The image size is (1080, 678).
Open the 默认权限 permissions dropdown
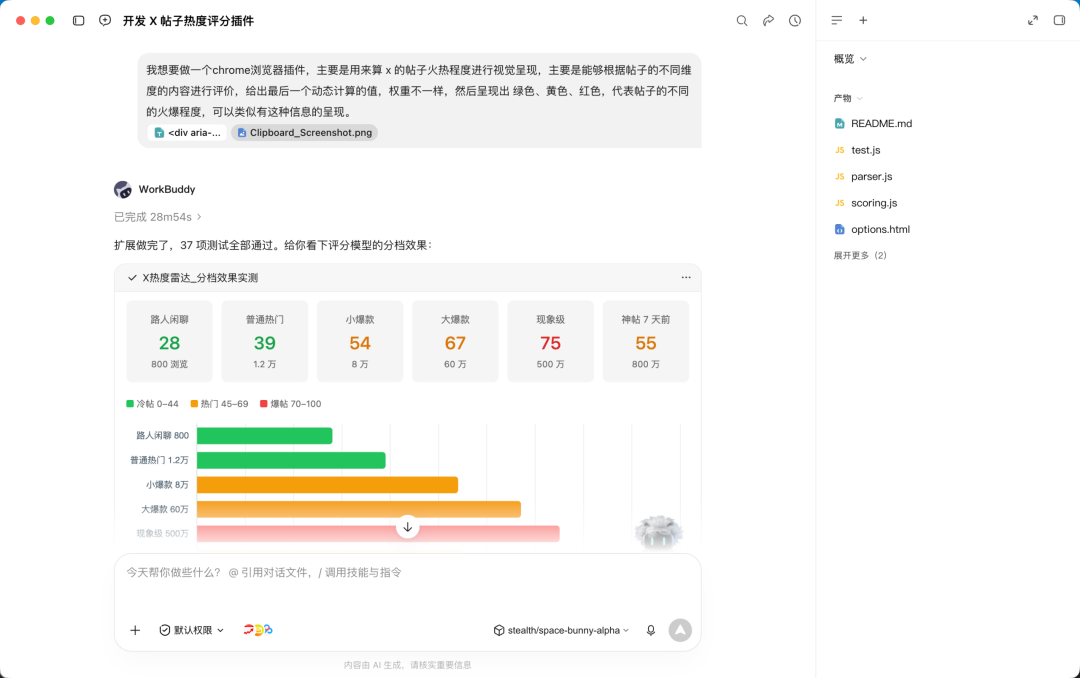click(x=191, y=630)
